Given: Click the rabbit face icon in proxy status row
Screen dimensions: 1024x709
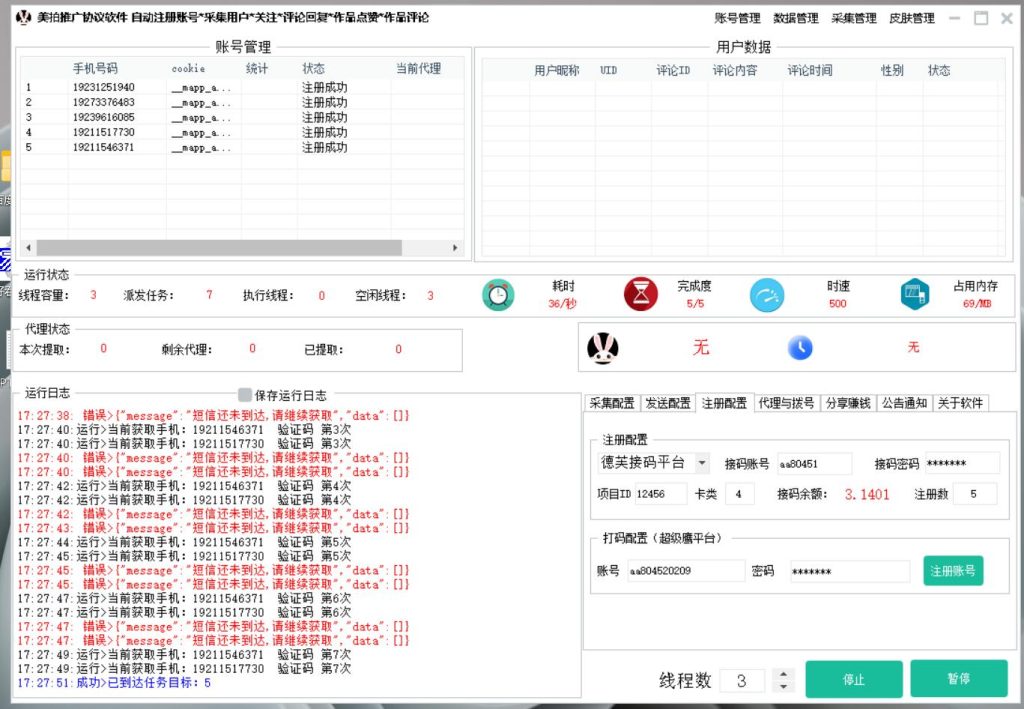Looking at the screenshot, I should [x=604, y=347].
